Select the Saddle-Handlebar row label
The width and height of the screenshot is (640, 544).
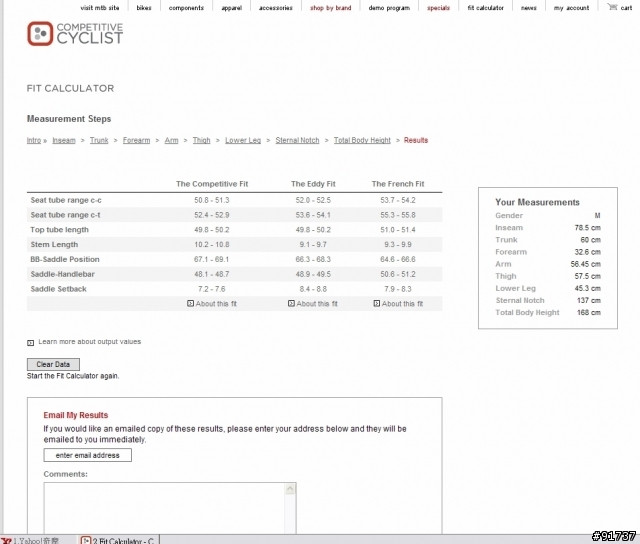(62, 274)
